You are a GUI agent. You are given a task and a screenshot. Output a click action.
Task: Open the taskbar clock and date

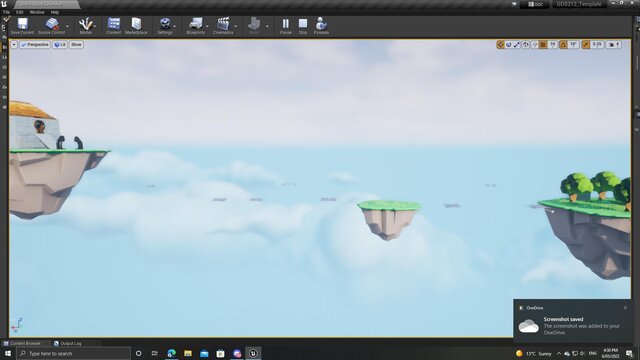click(x=611, y=353)
